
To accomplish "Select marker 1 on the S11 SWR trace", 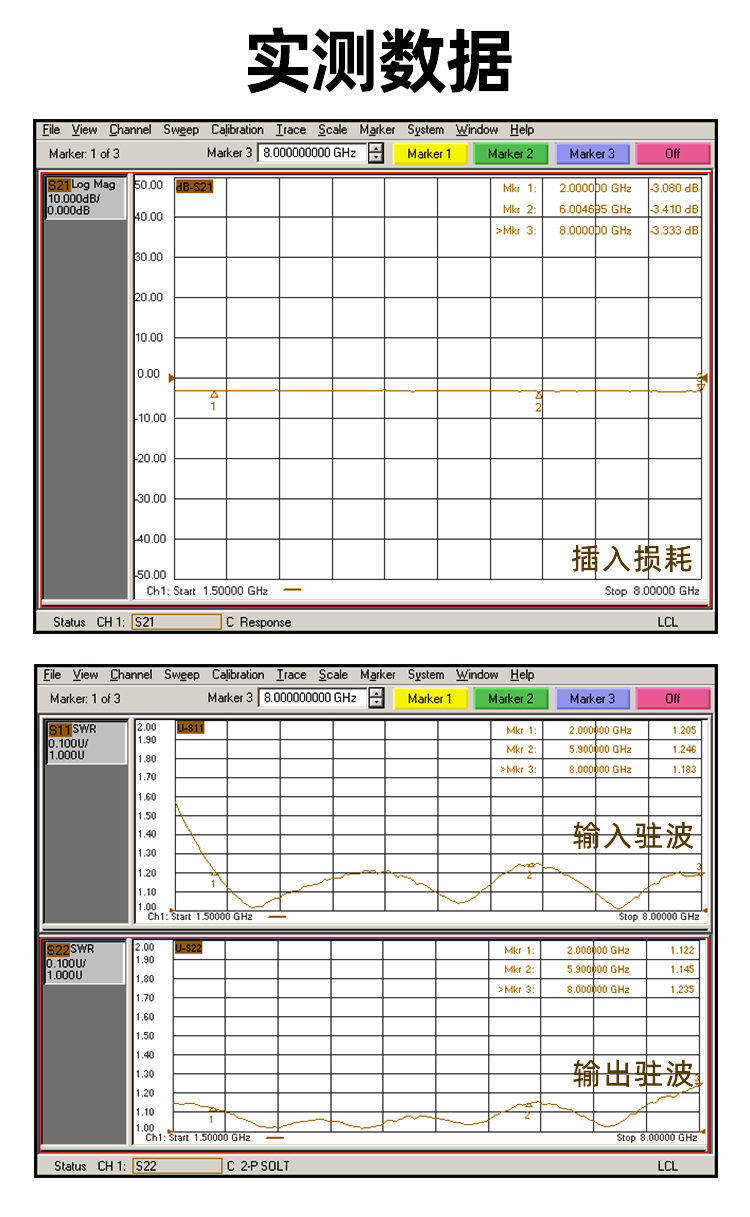I will pyautogui.click(x=214, y=875).
